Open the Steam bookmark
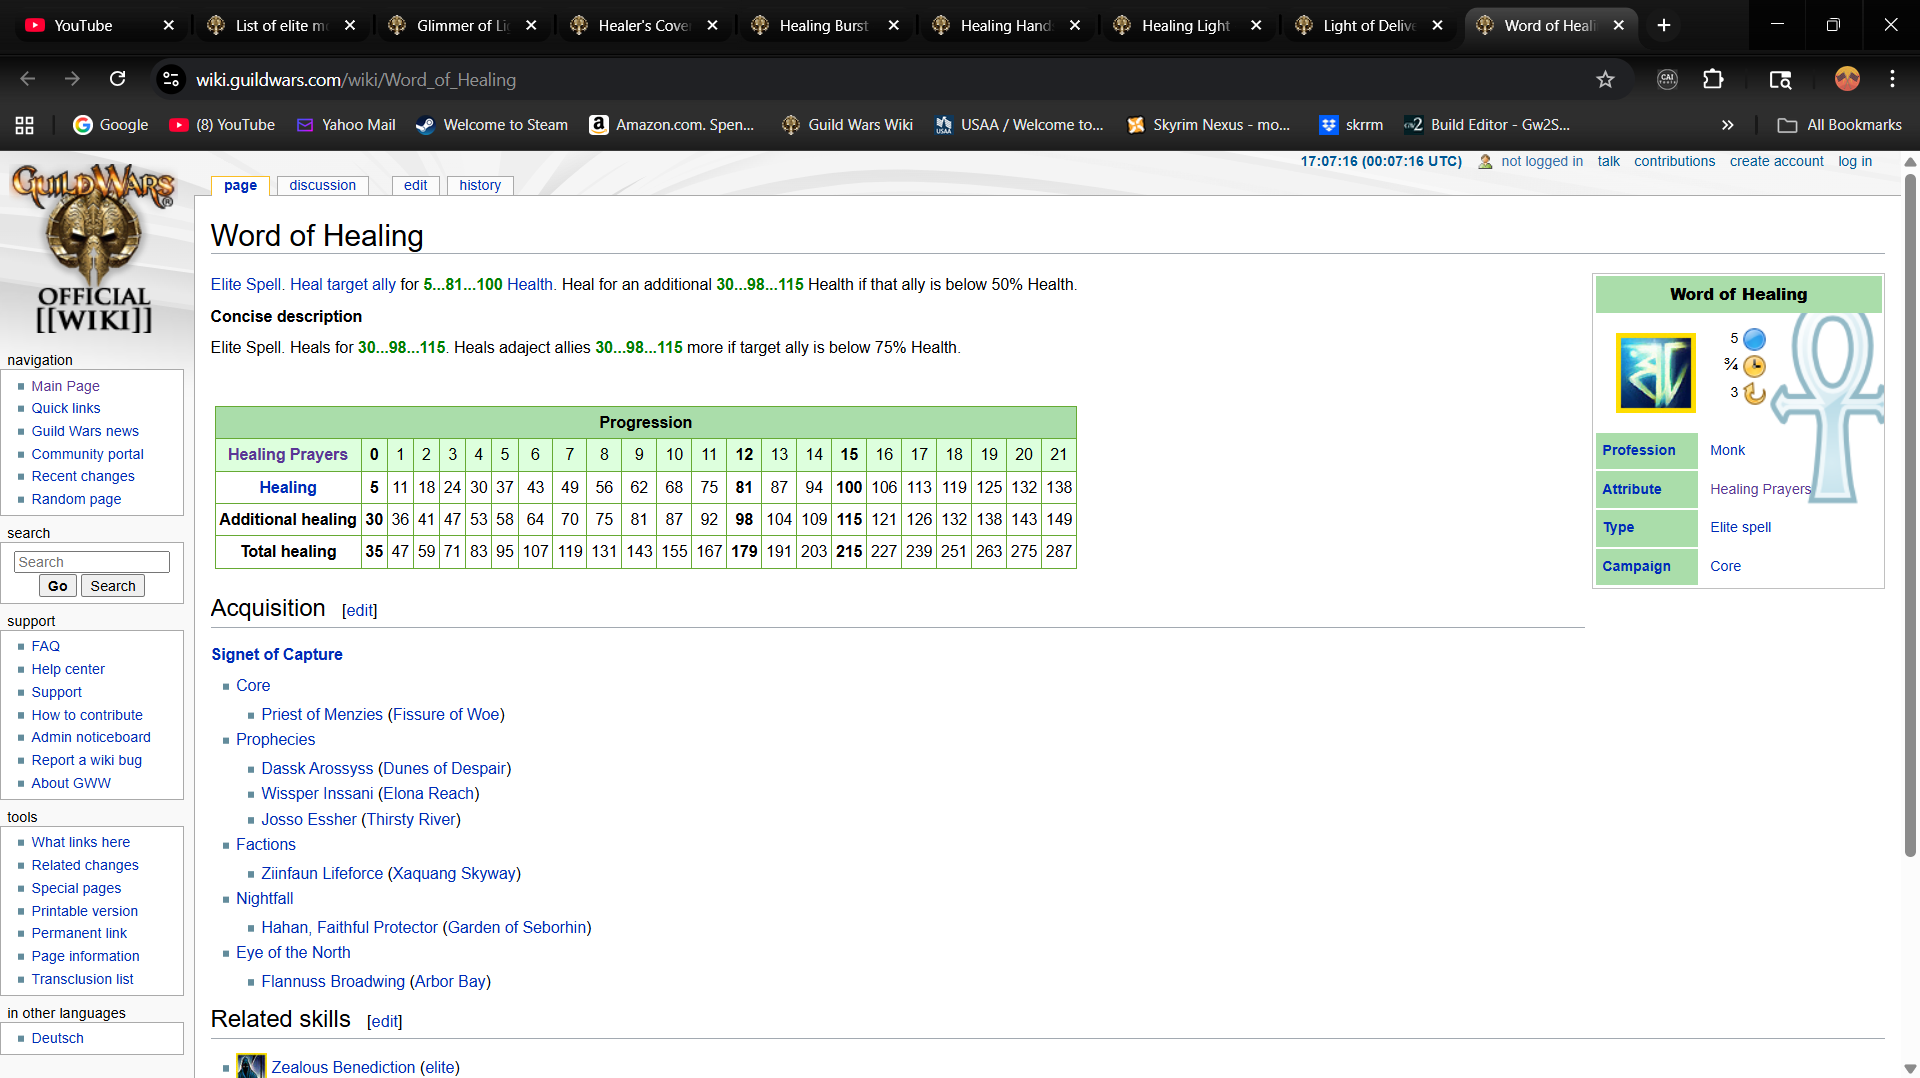The width and height of the screenshot is (1920, 1078). pos(492,125)
